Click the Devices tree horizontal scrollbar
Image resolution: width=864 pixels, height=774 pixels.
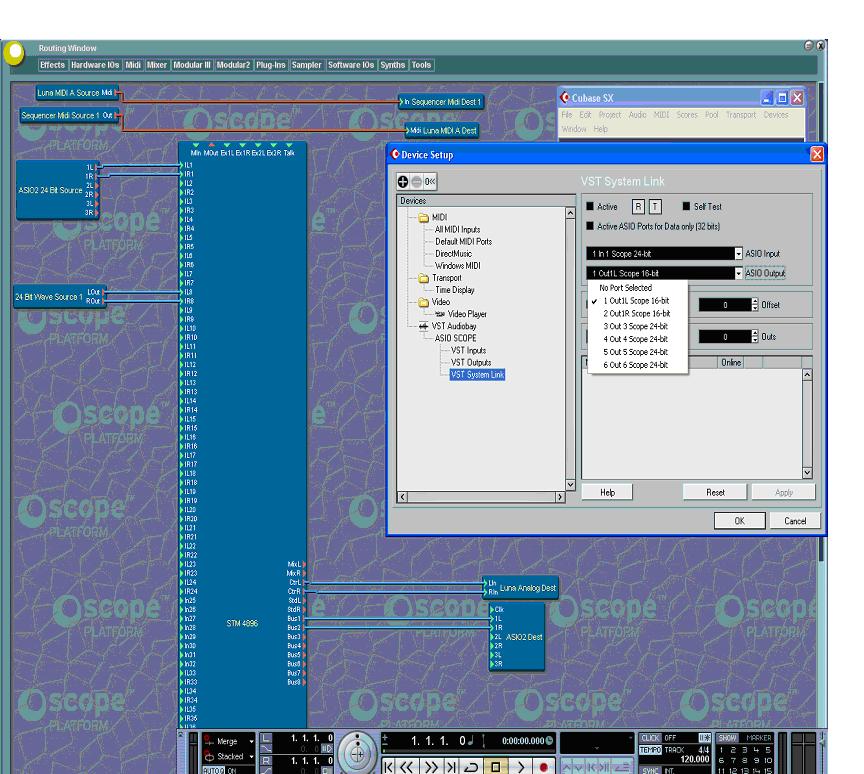pos(481,497)
